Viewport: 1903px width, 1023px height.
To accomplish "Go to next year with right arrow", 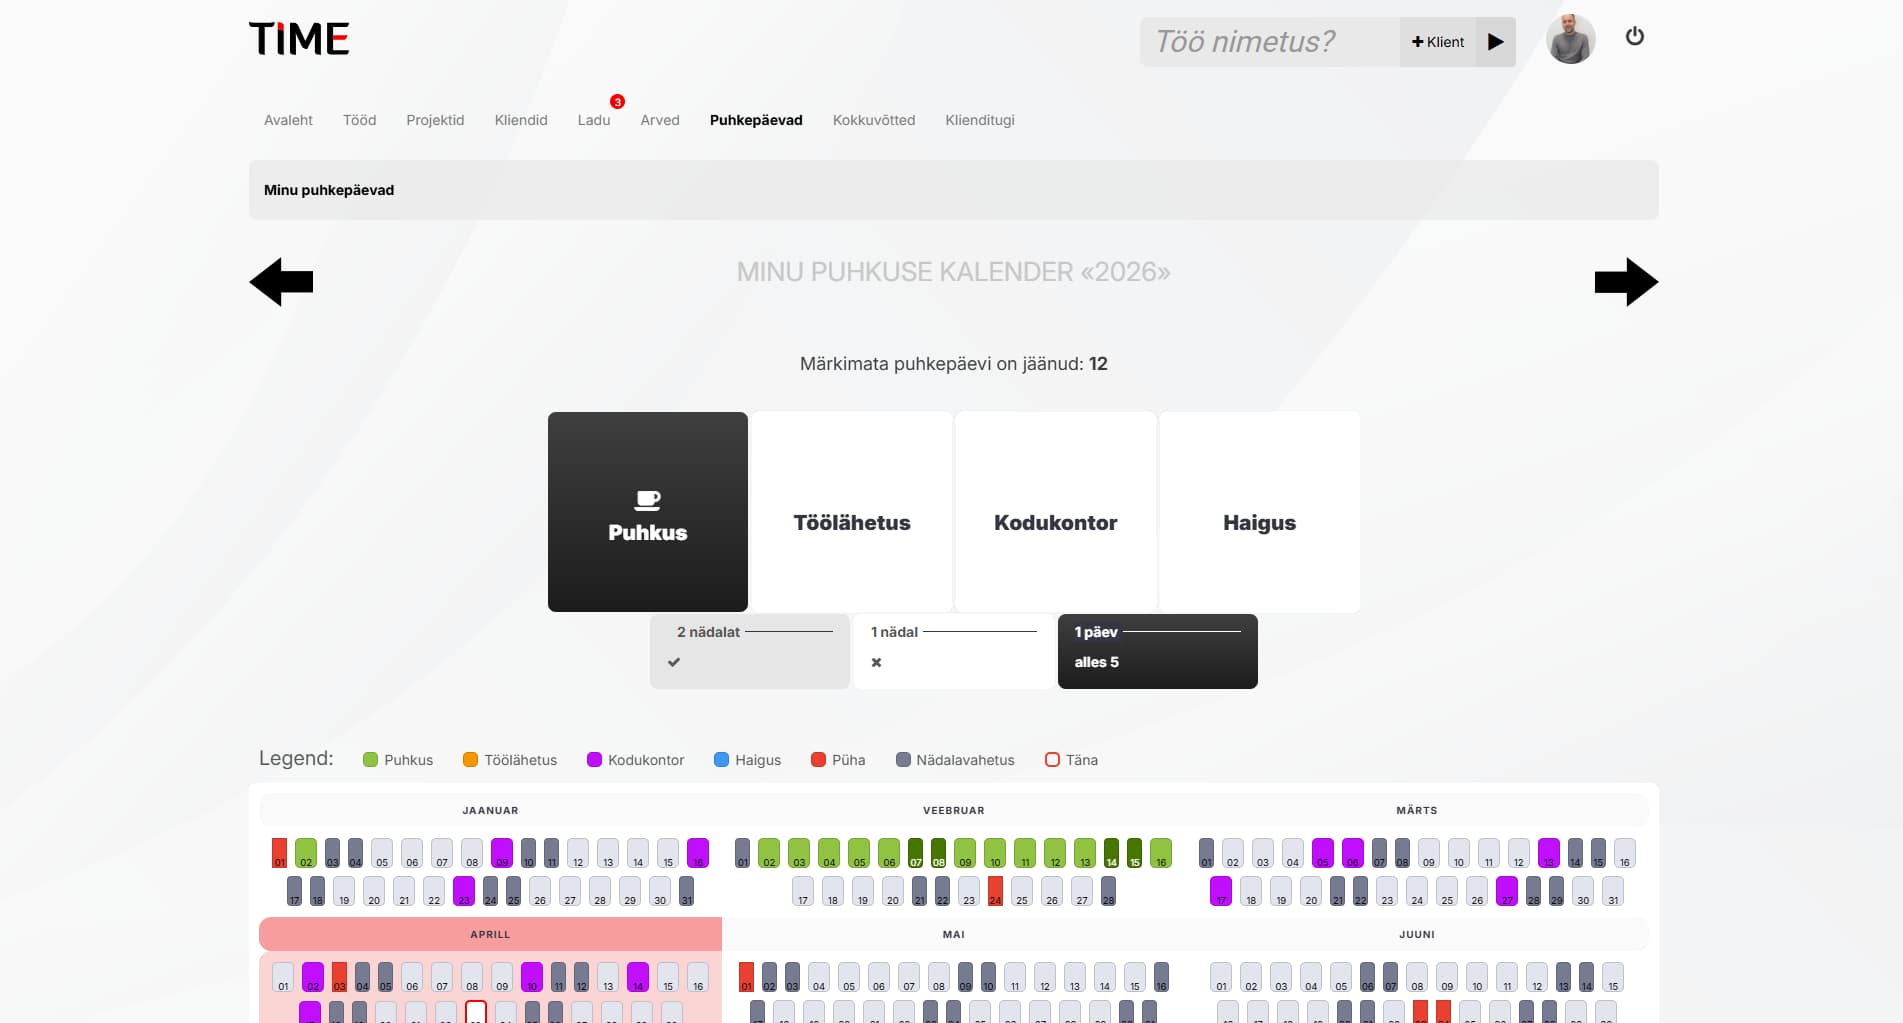I will [x=1625, y=282].
